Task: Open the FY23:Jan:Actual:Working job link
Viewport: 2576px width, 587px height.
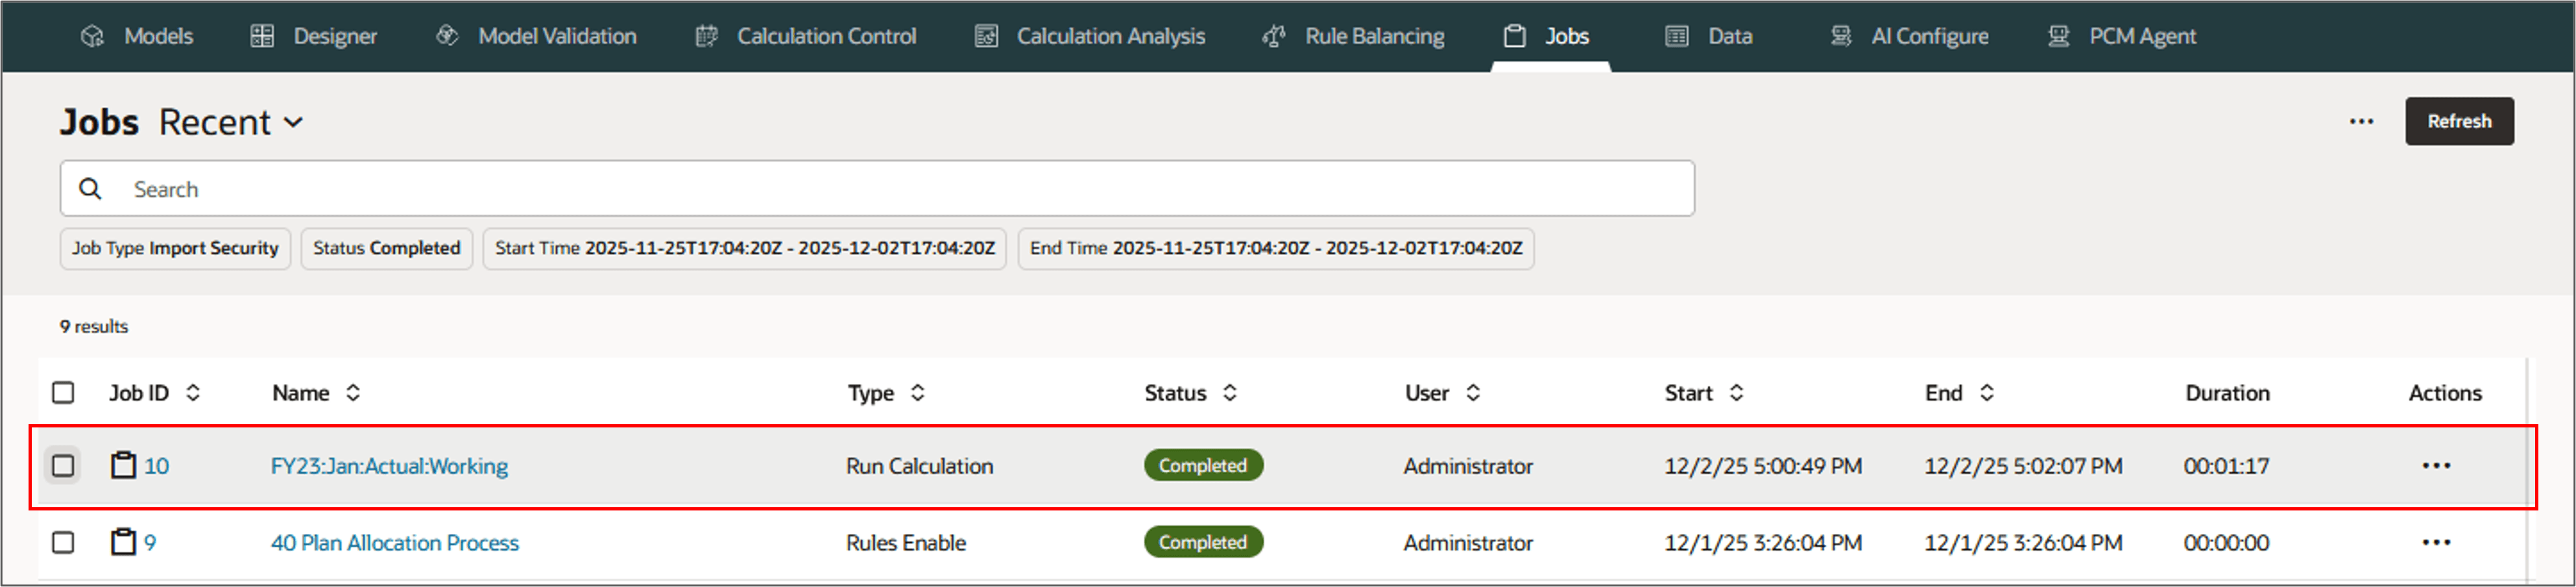Action: tap(389, 466)
